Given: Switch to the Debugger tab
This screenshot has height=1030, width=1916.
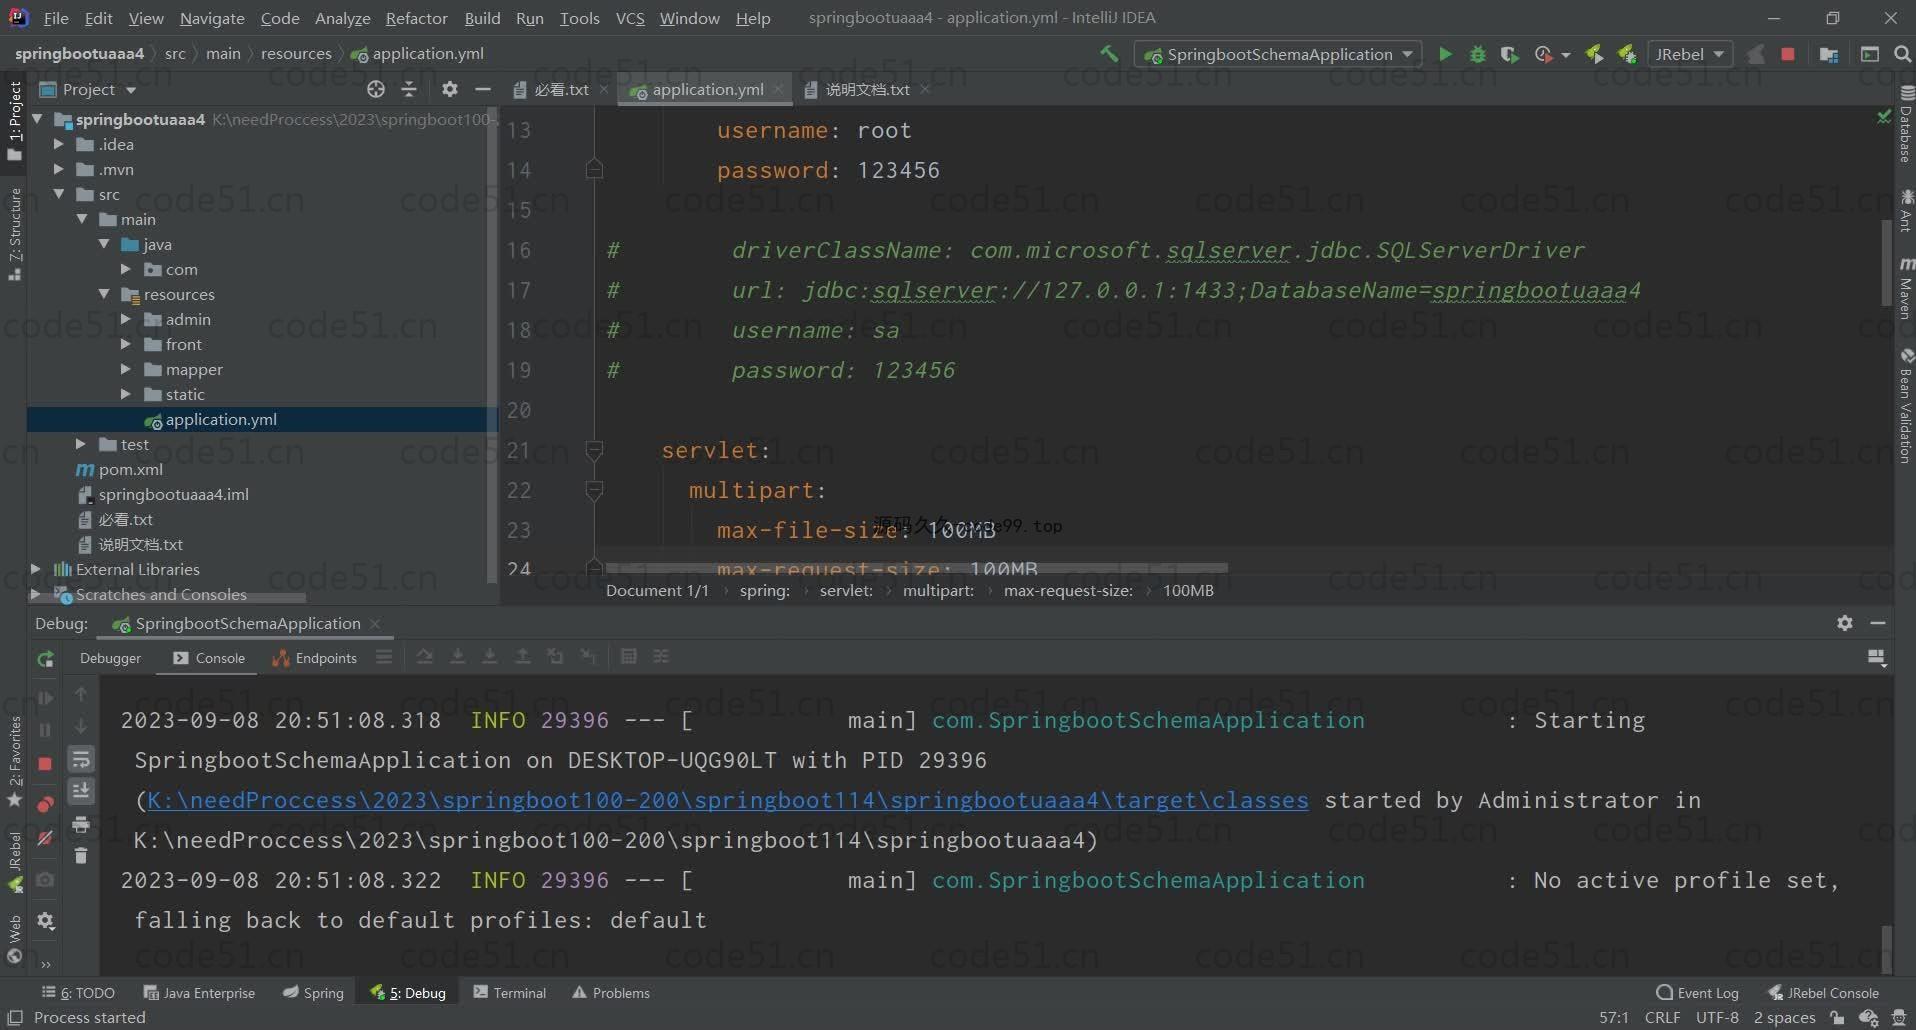Looking at the screenshot, I should tap(110, 658).
